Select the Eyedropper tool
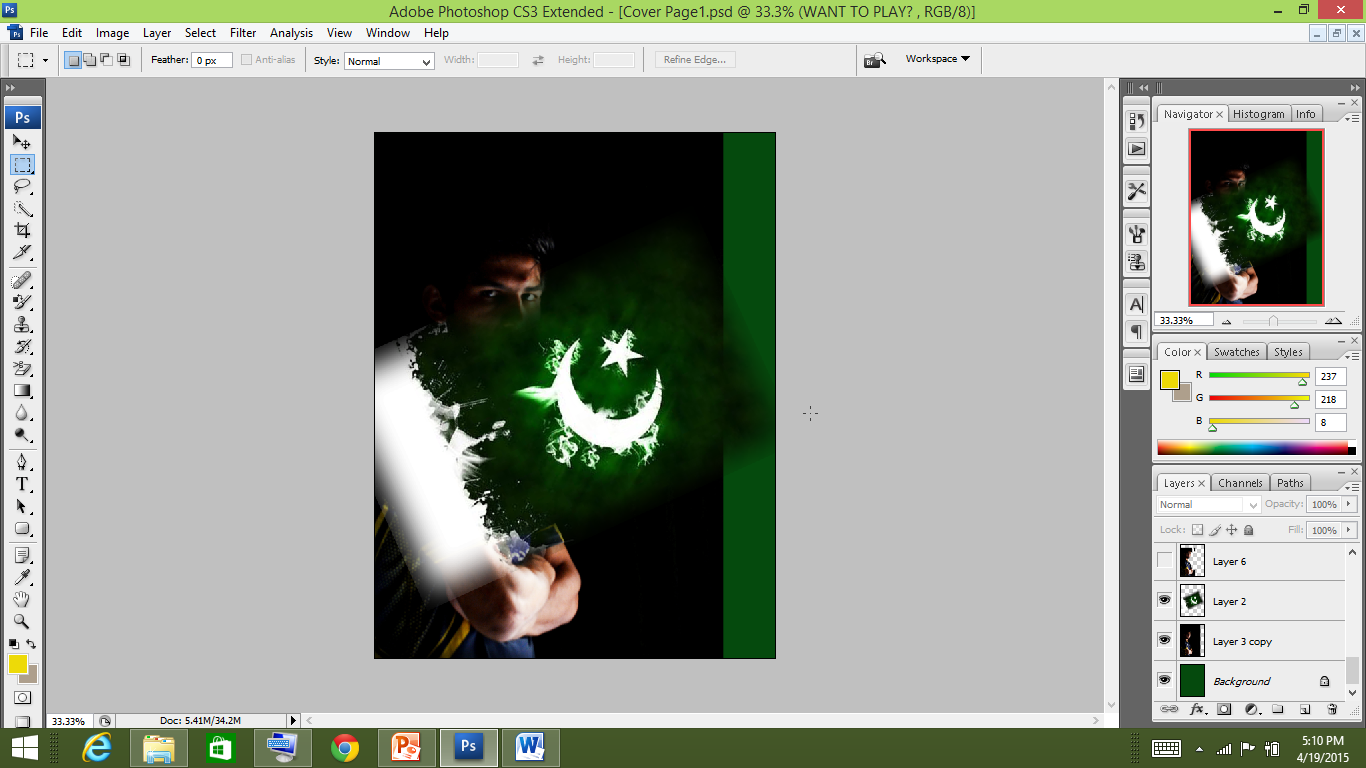 pyautogui.click(x=22, y=577)
